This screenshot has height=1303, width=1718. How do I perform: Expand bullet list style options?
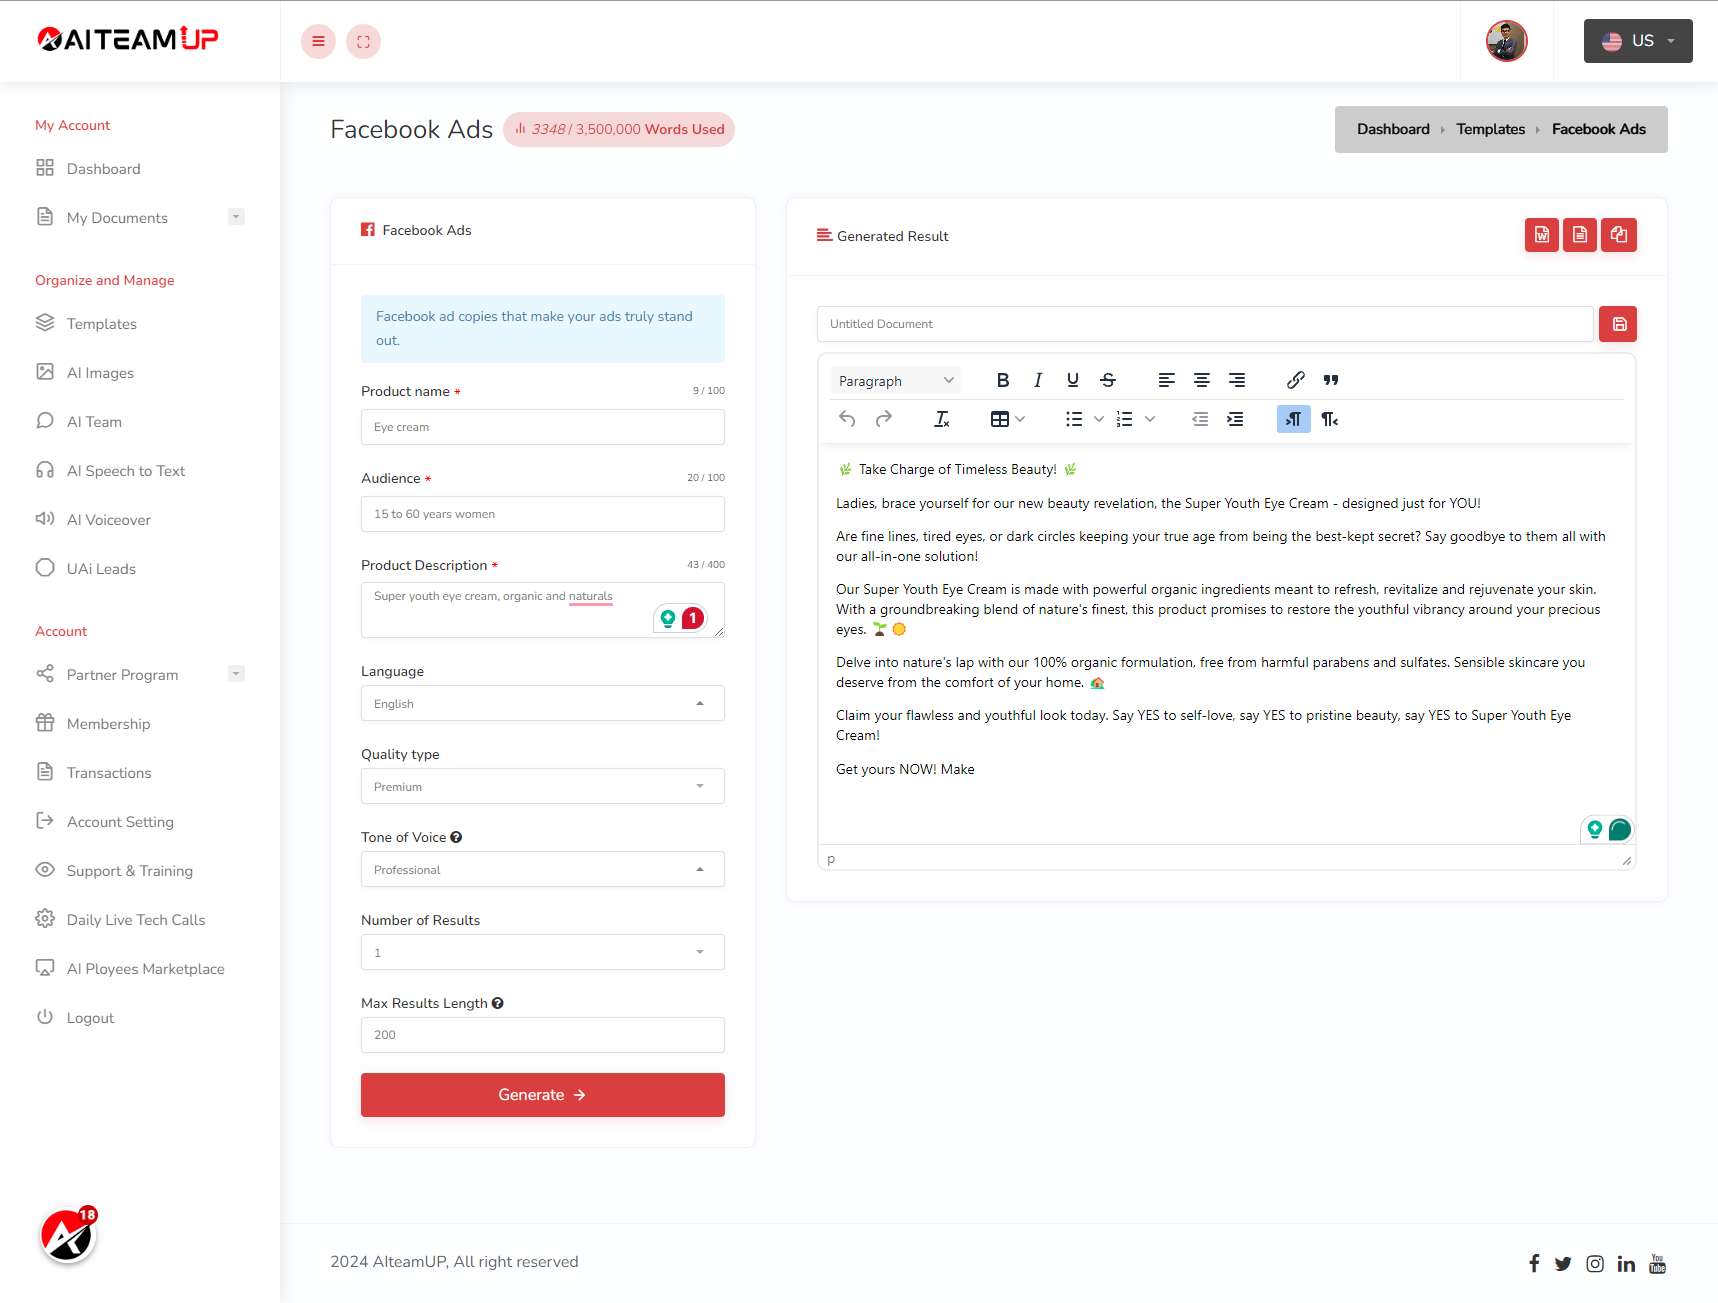[1099, 419]
